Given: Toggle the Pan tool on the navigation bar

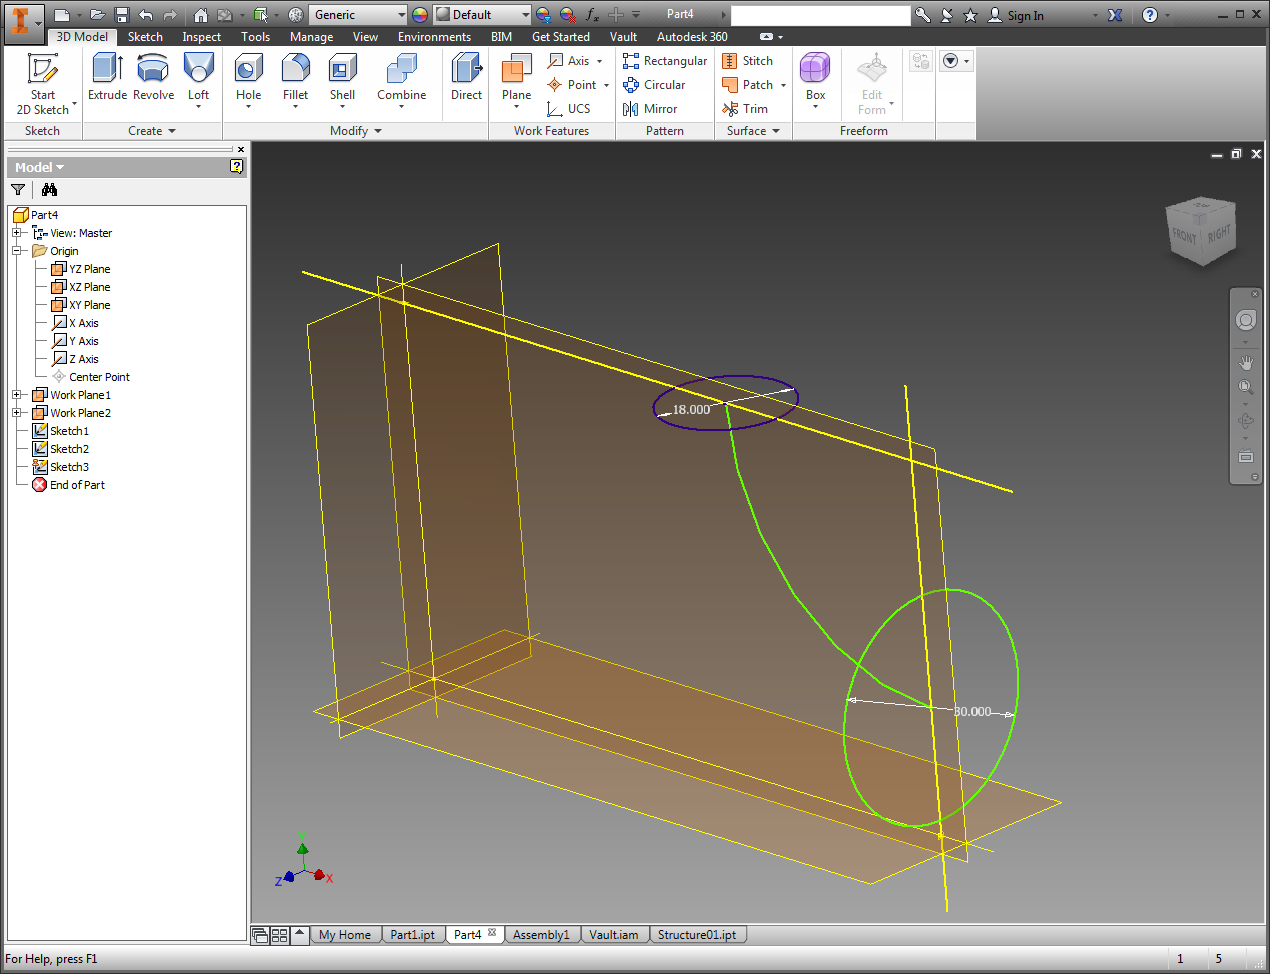Looking at the screenshot, I should [x=1245, y=362].
